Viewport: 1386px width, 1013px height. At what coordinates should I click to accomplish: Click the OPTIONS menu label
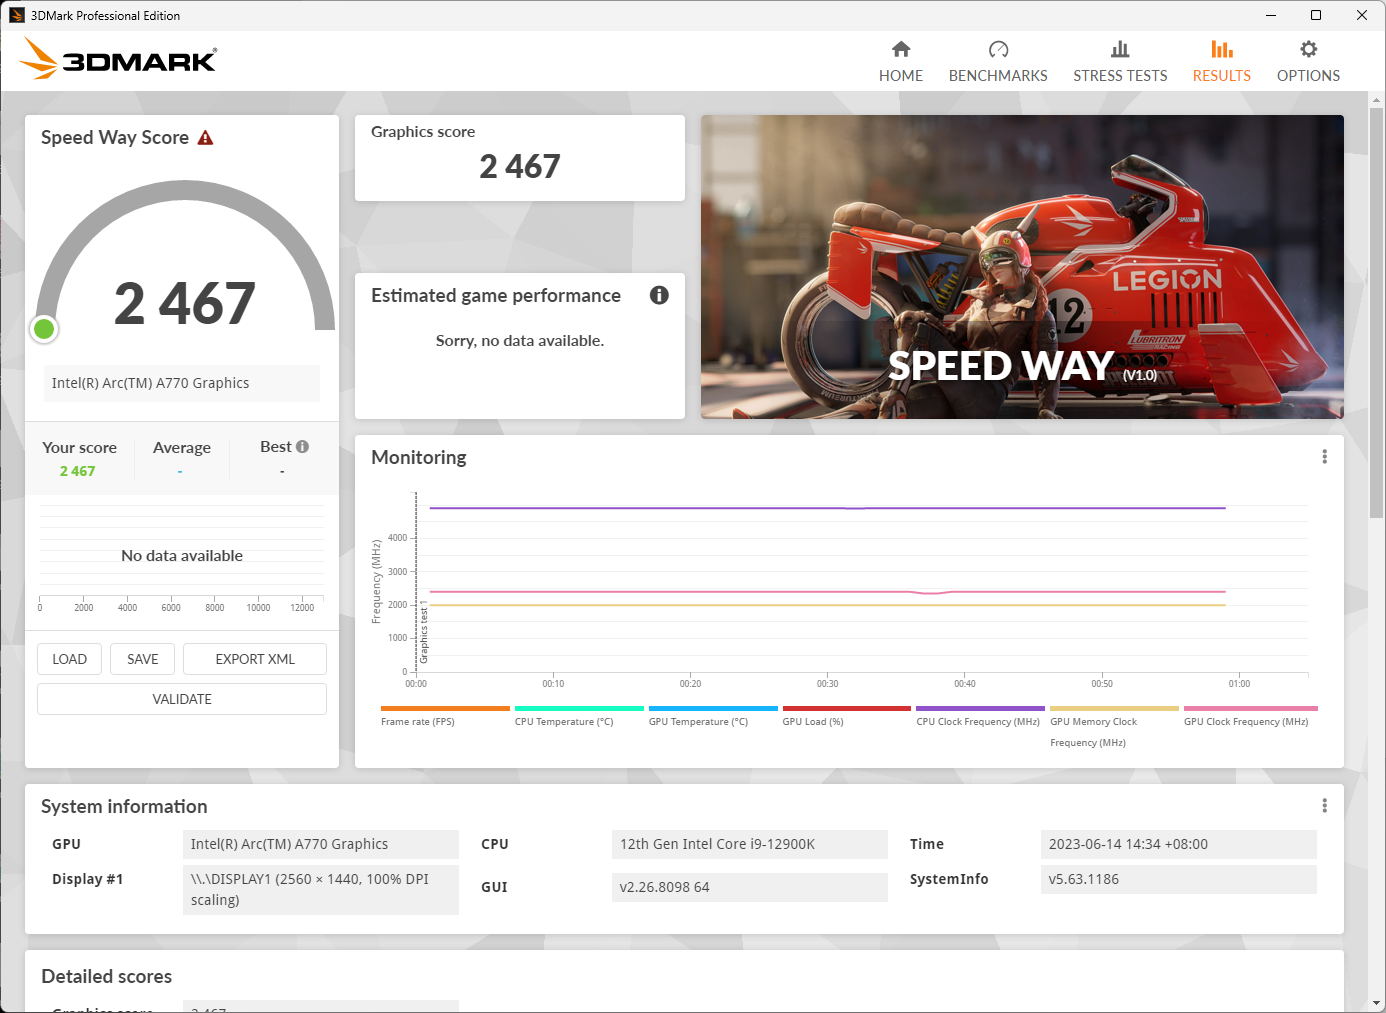(1308, 76)
